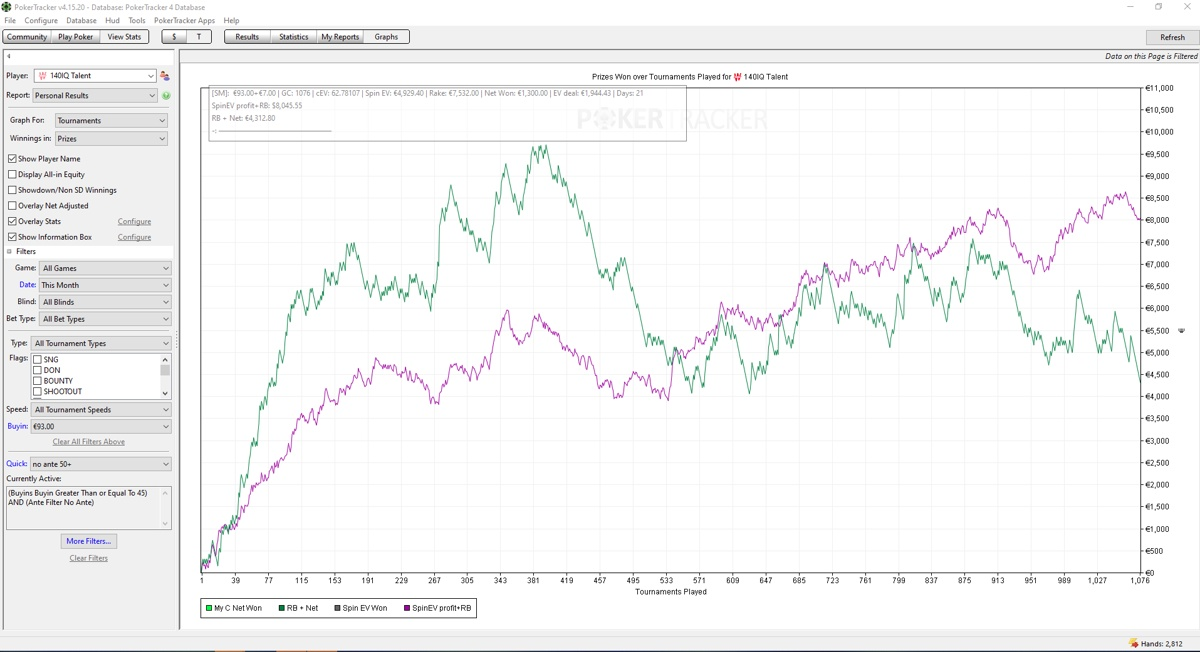The width and height of the screenshot is (1200, 652).
Task: Click the PokerTracker app logo in title bar
Action: coord(7,7)
